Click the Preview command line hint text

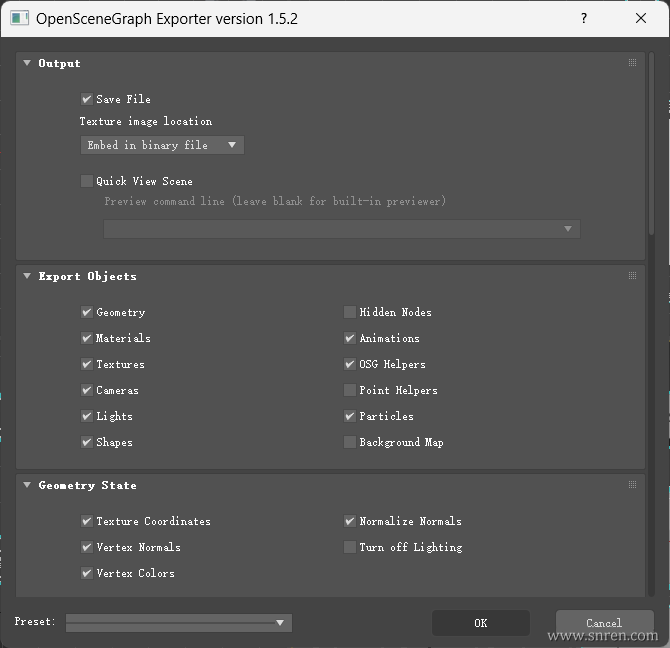point(275,201)
